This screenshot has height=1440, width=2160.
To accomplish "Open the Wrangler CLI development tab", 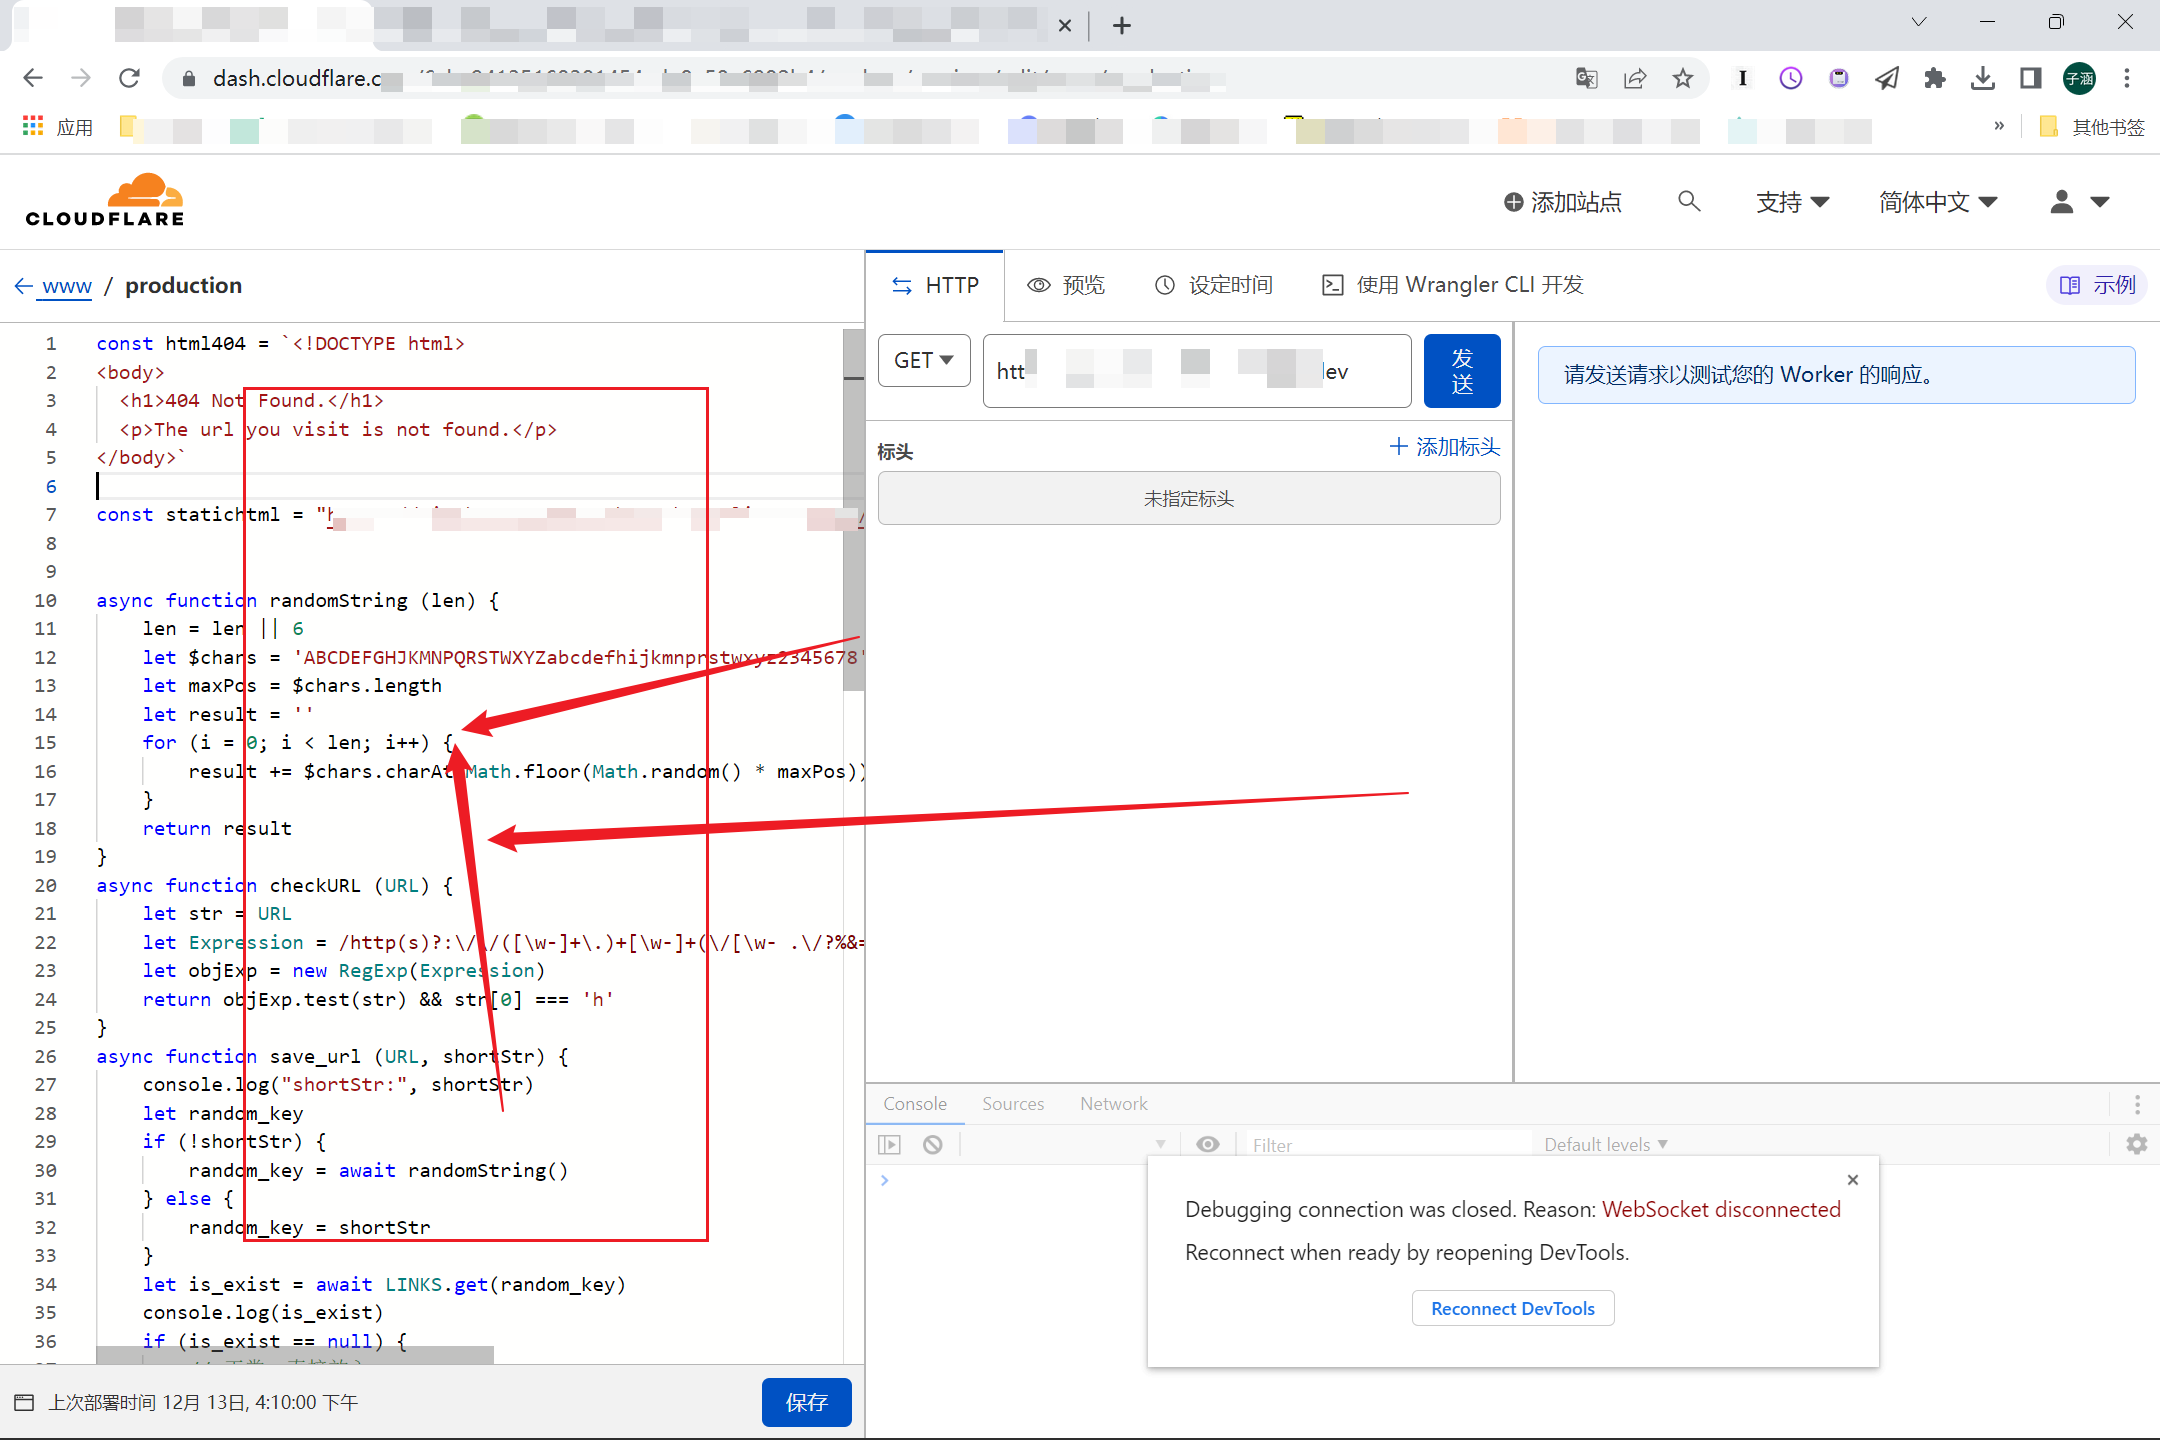I will (1453, 285).
